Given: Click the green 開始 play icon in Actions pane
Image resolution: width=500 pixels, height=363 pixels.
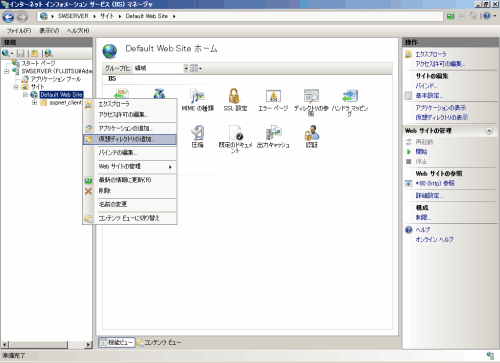Looking at the screenshot, I should click(409, 152).
